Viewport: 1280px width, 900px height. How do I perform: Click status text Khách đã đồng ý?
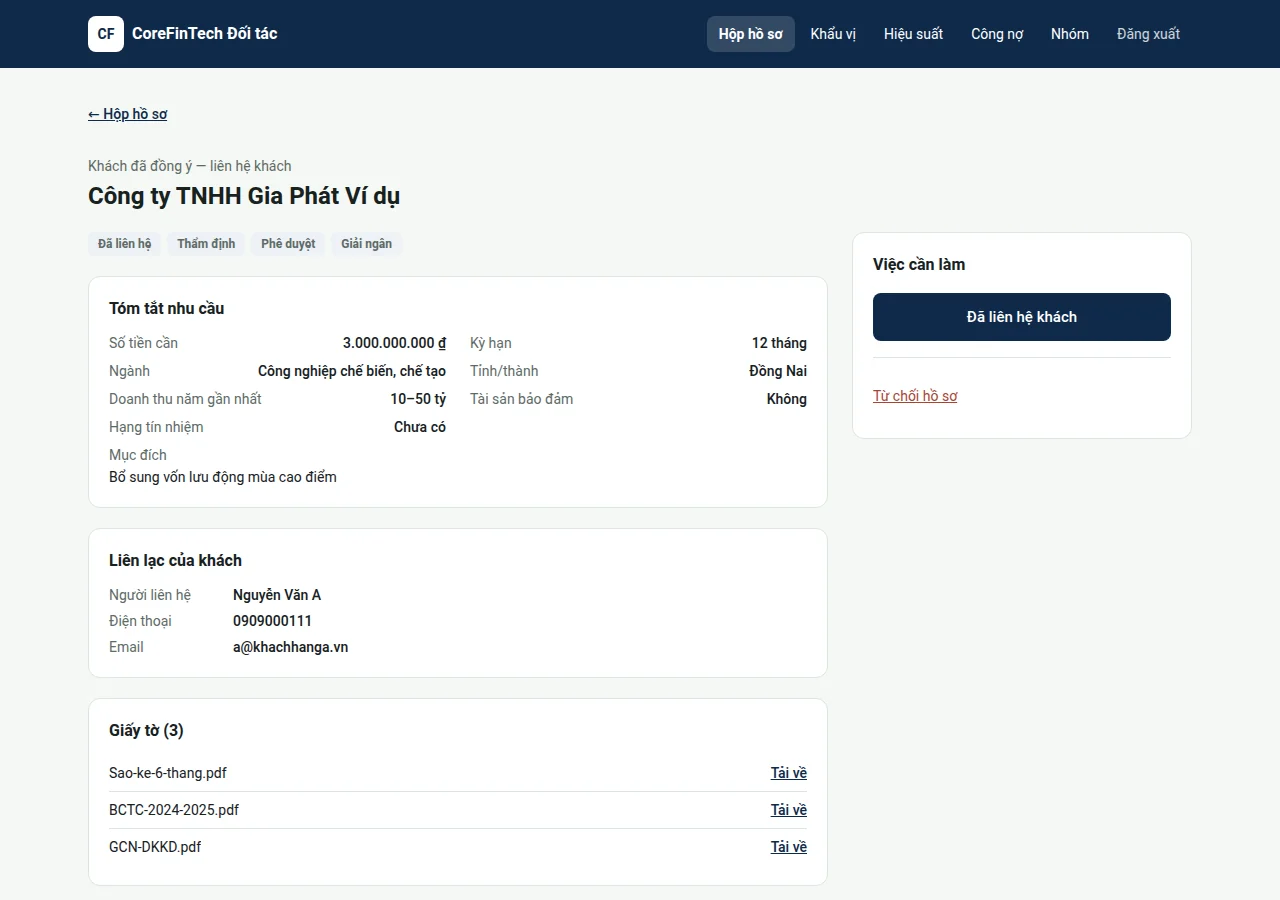tap(140, 166)
